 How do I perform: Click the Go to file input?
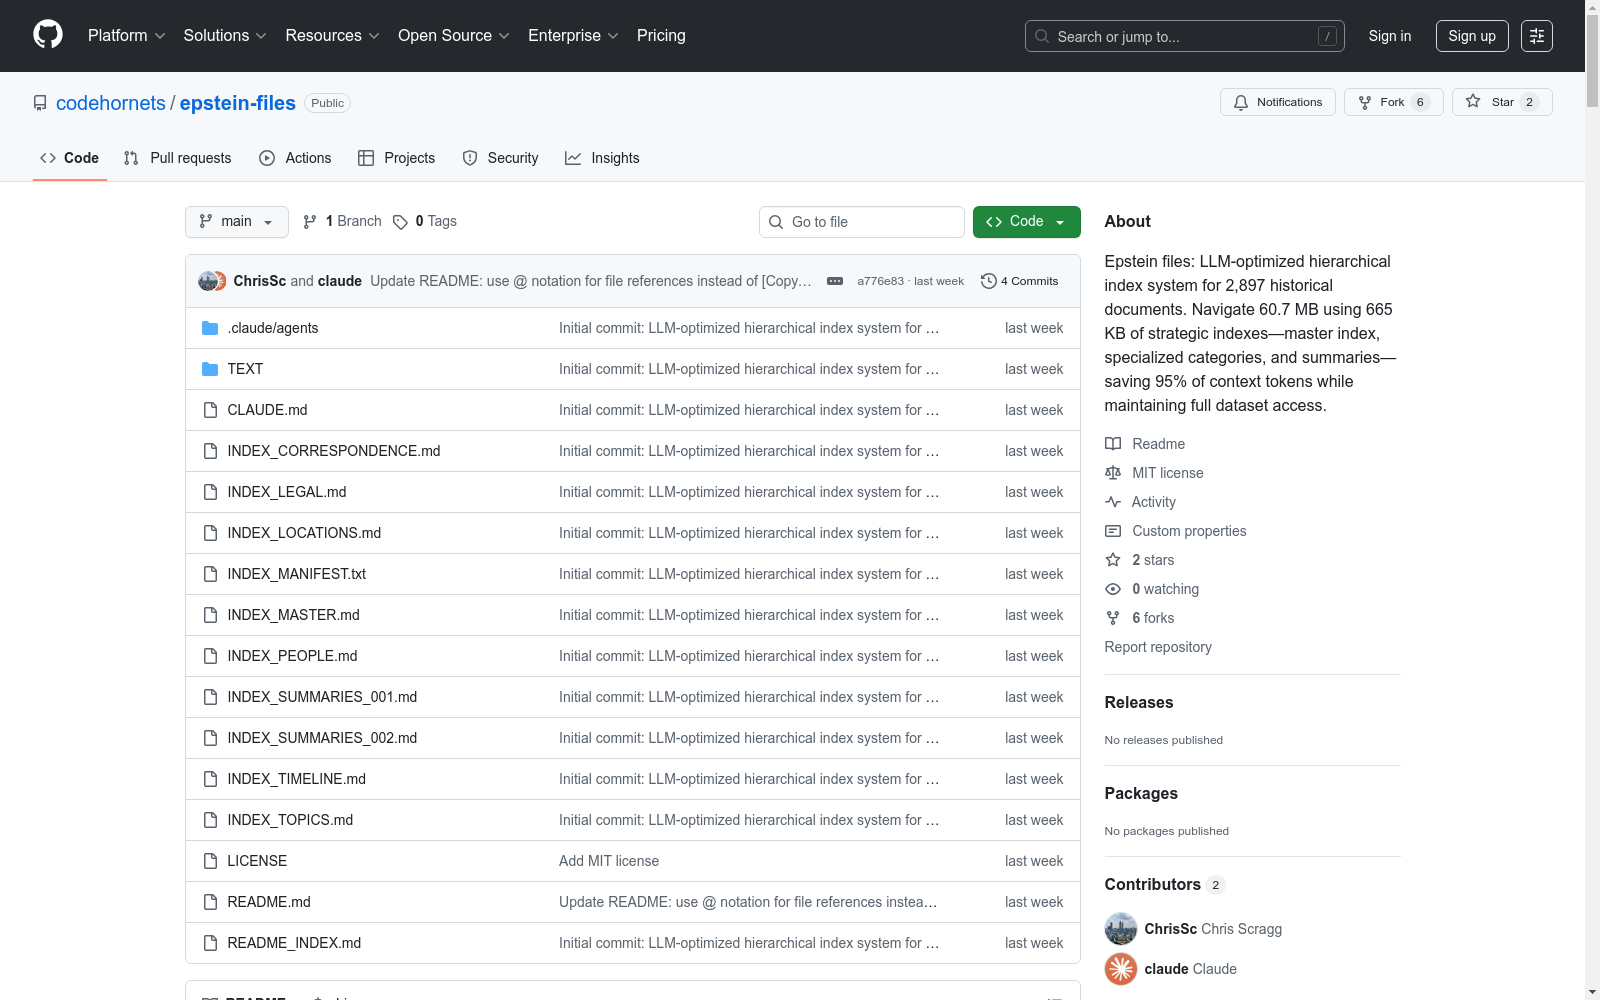[x=862, y=222]
